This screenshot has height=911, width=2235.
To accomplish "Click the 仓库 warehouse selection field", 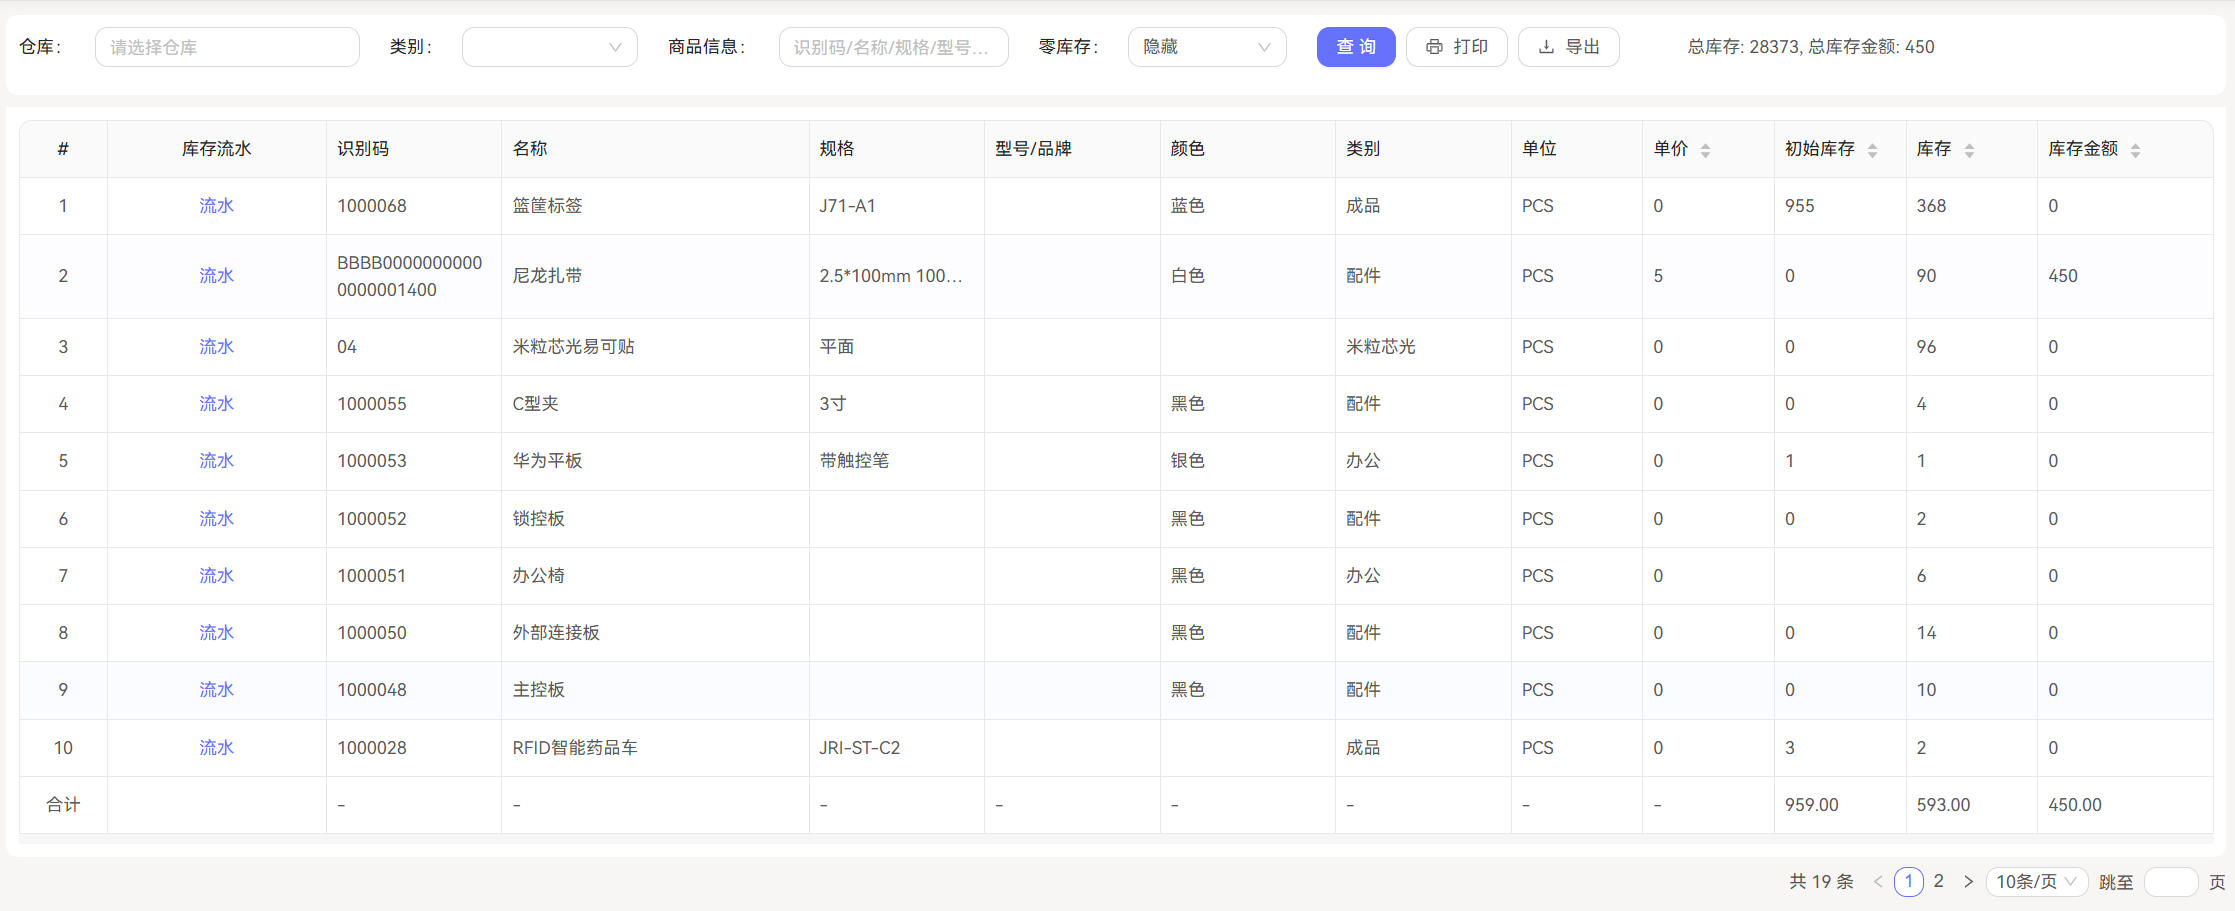I will (x=227, y=47).
